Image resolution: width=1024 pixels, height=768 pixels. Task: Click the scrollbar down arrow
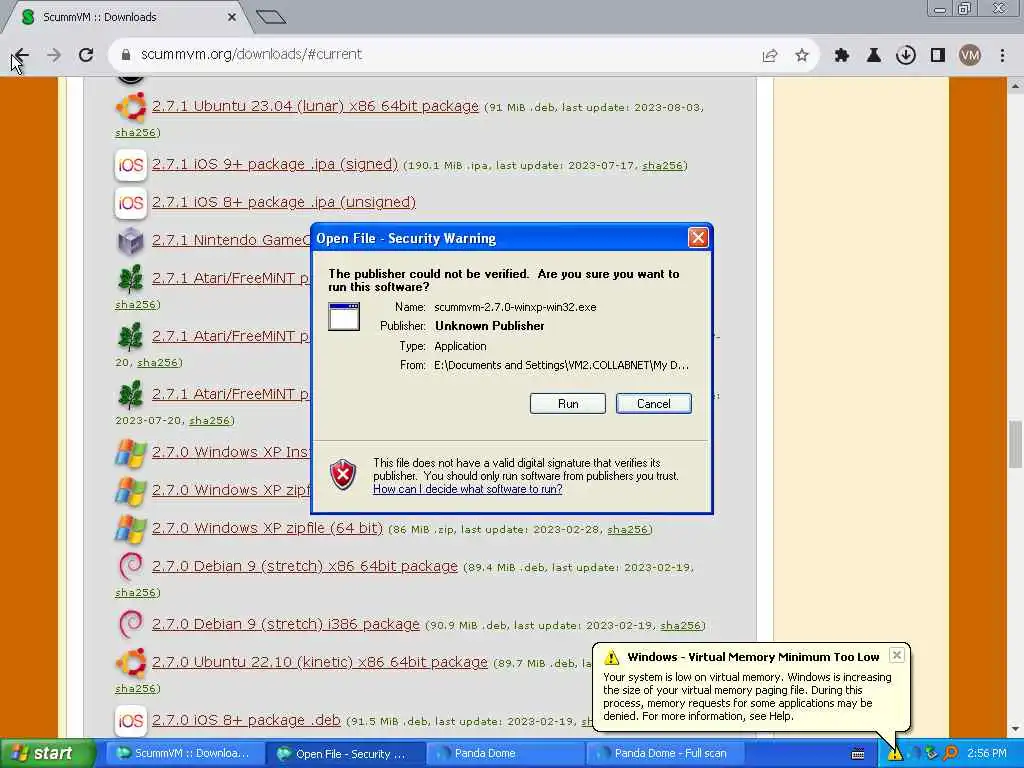1016,729
